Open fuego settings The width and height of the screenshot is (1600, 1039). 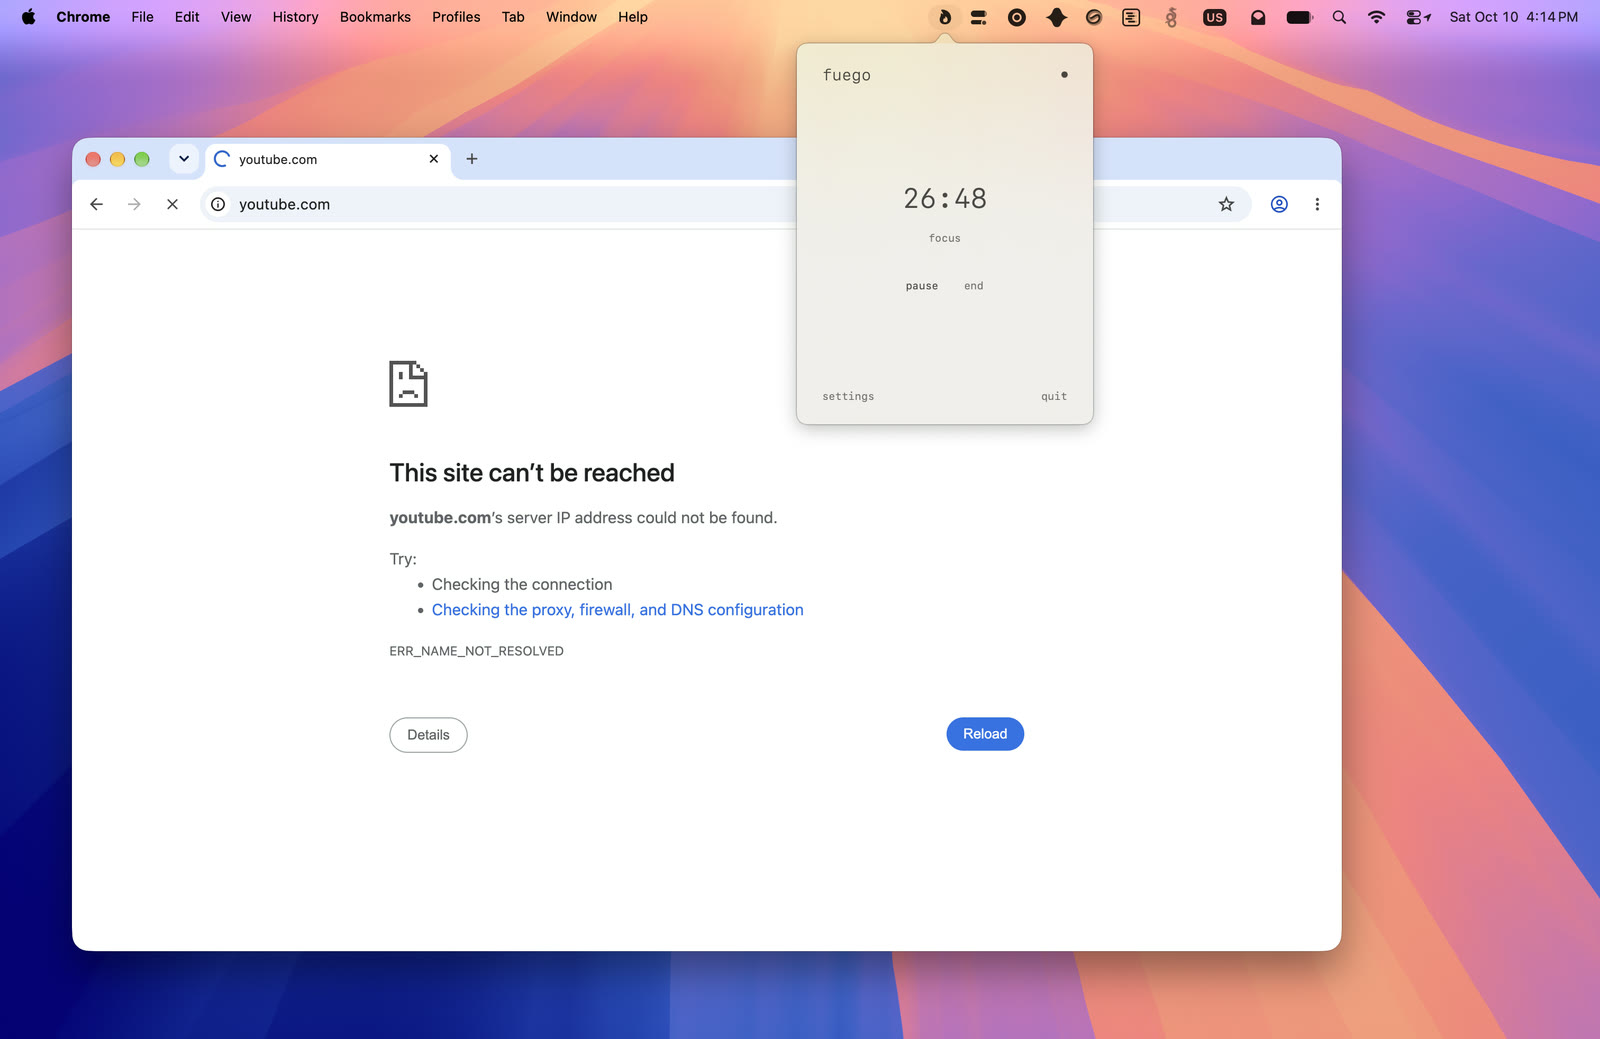[x=848, y=397]
